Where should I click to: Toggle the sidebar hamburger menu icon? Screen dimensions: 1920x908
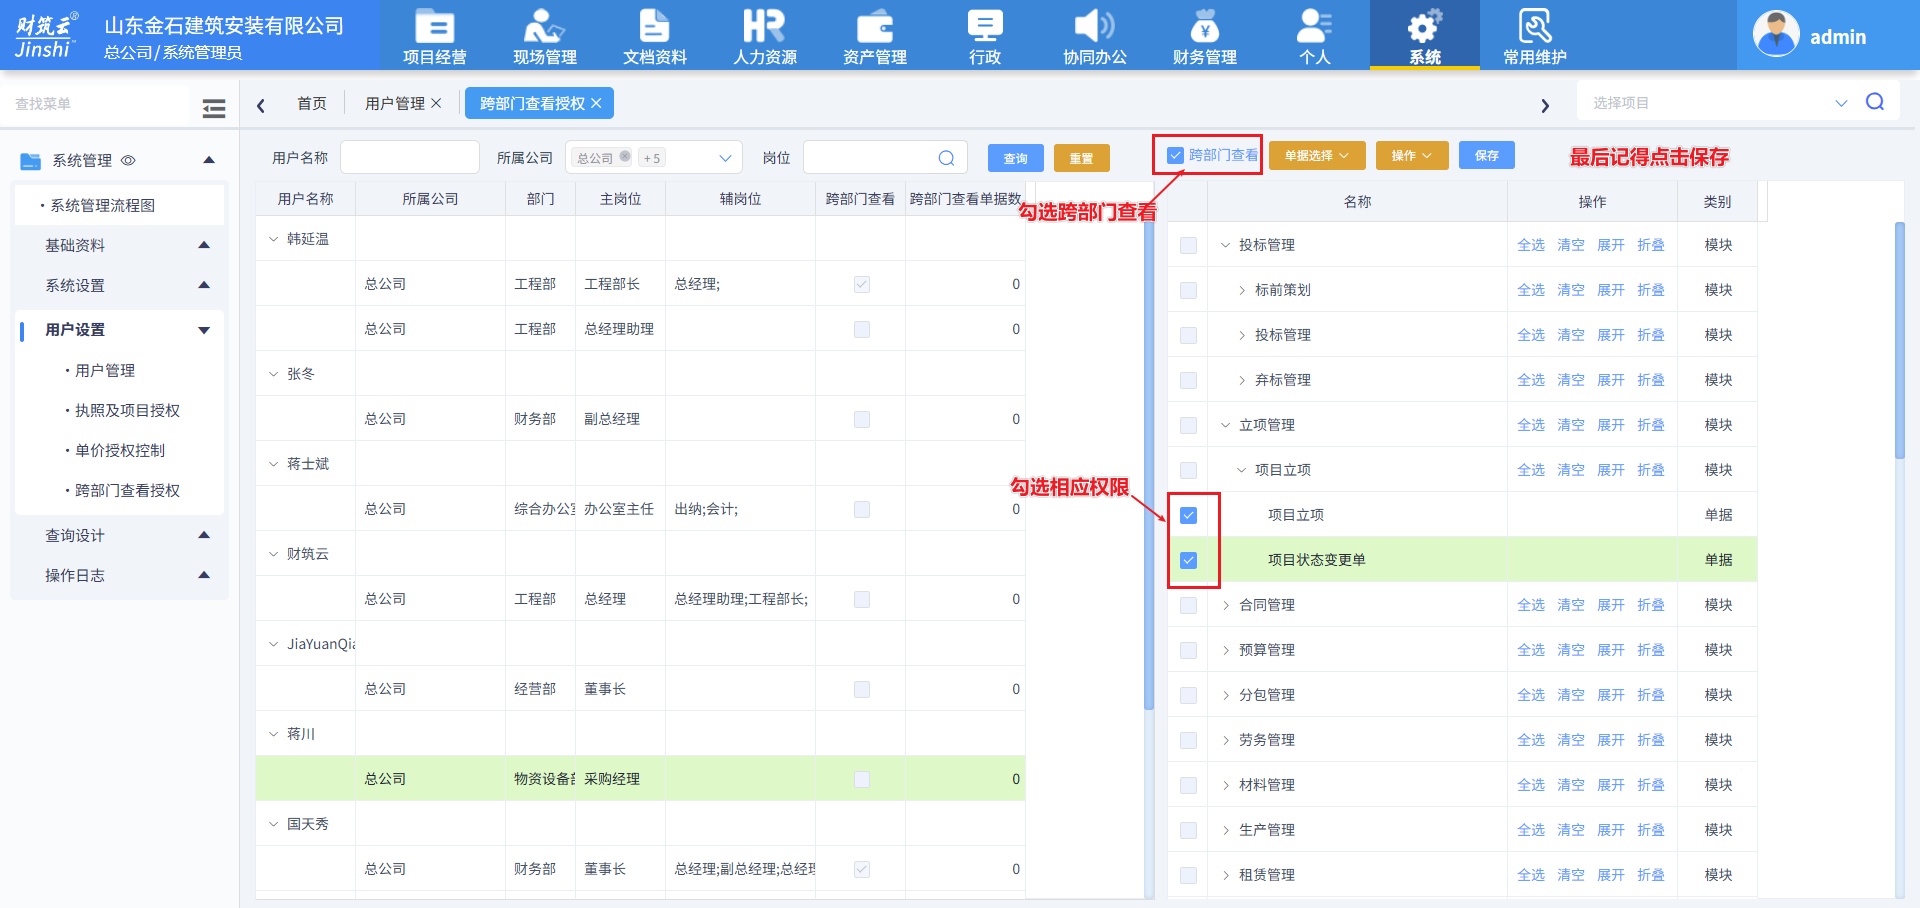pyautogui.click(x=214, y=108)
